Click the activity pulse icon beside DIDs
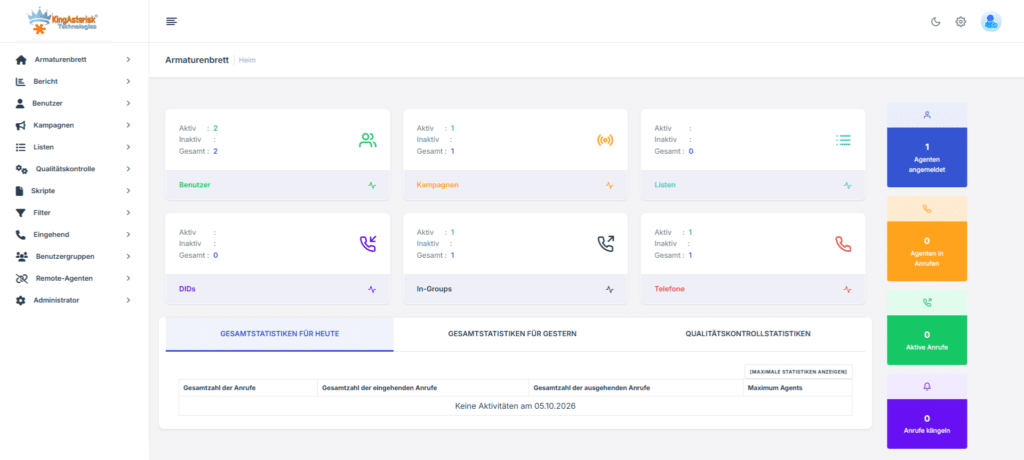The height and width of the screenshot is (460, 1024). (x=372, y=289)
